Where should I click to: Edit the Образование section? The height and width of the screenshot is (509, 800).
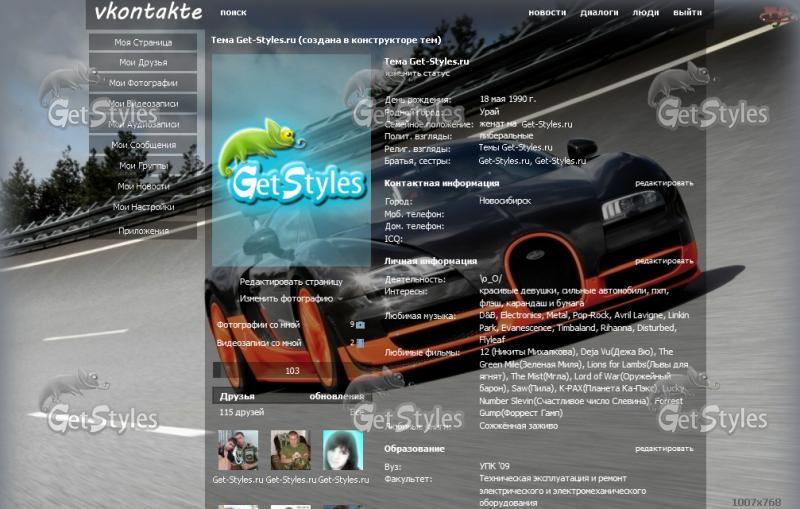(664, 449)
